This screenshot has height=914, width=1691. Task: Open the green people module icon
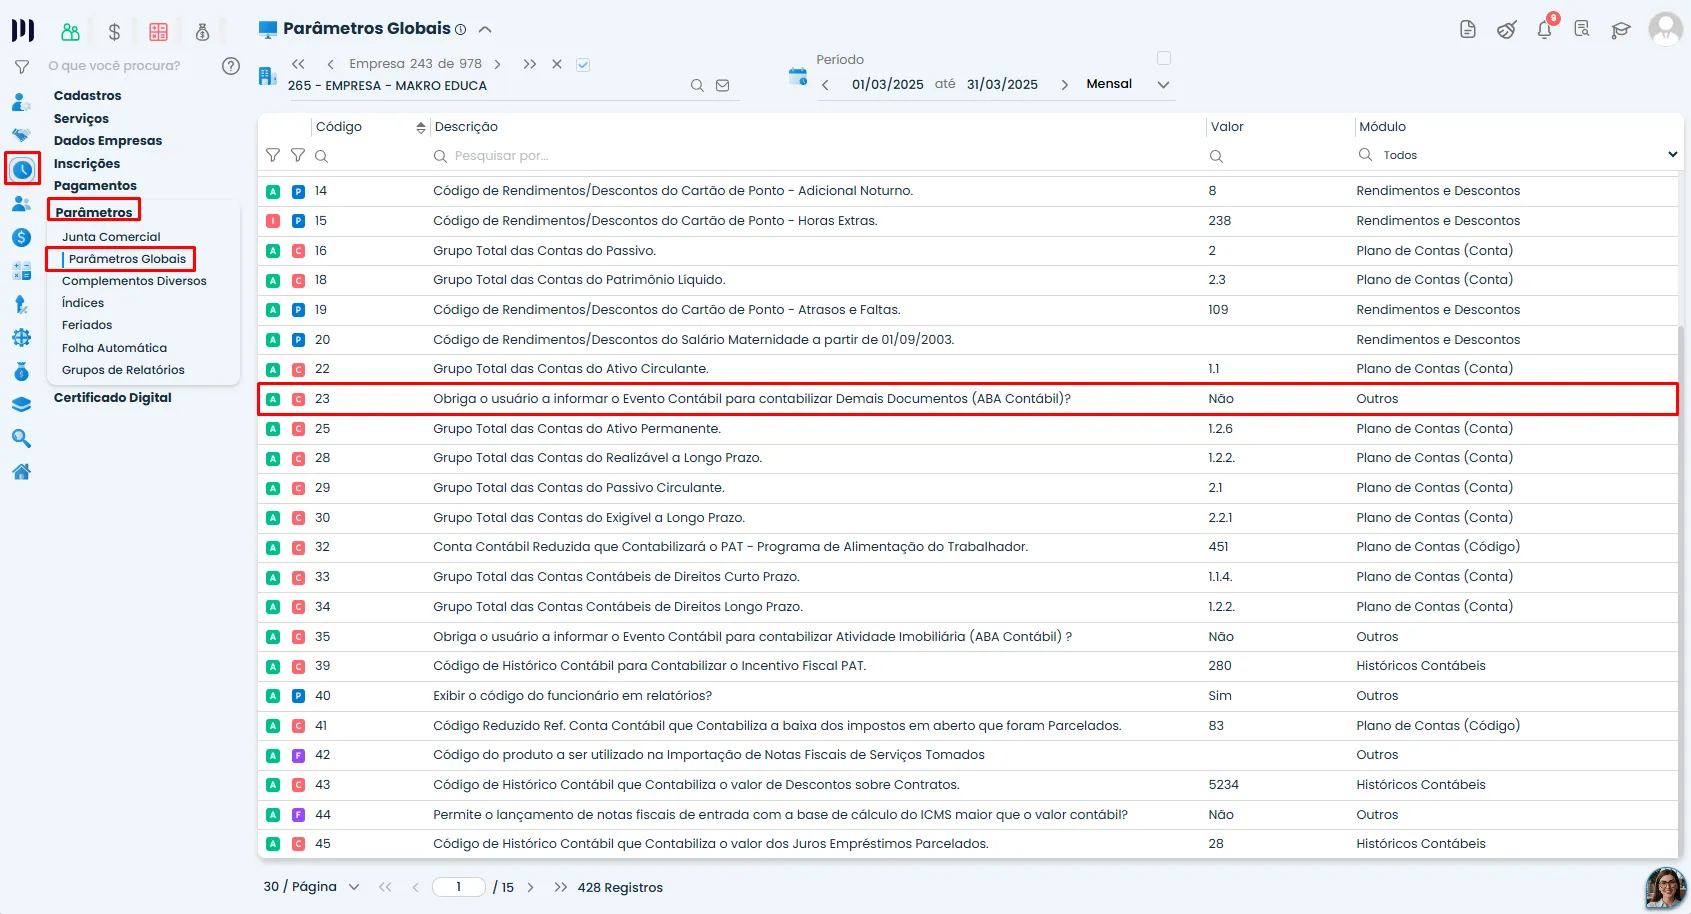[x=70, y=32]
